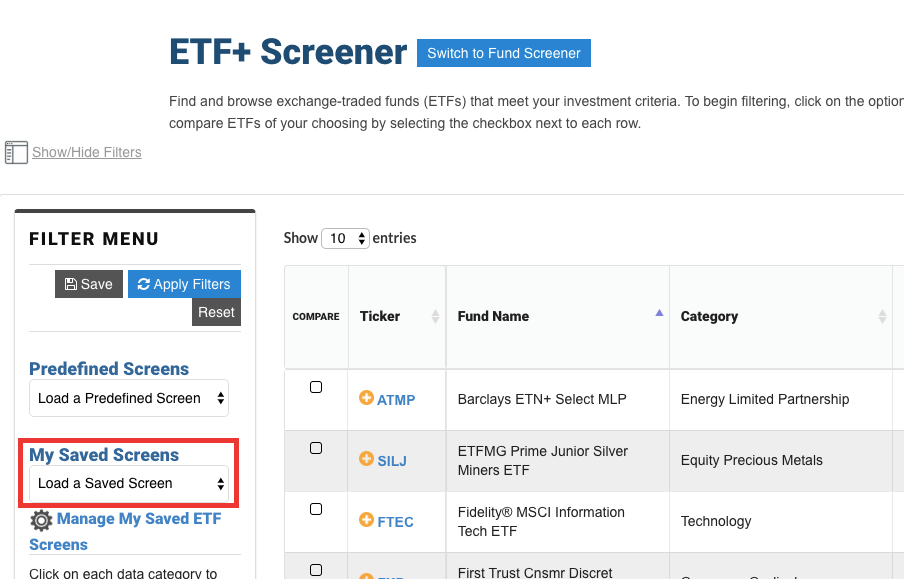
Task: Click the gear icon for managing saved screens
Action: tap(41, 520)
